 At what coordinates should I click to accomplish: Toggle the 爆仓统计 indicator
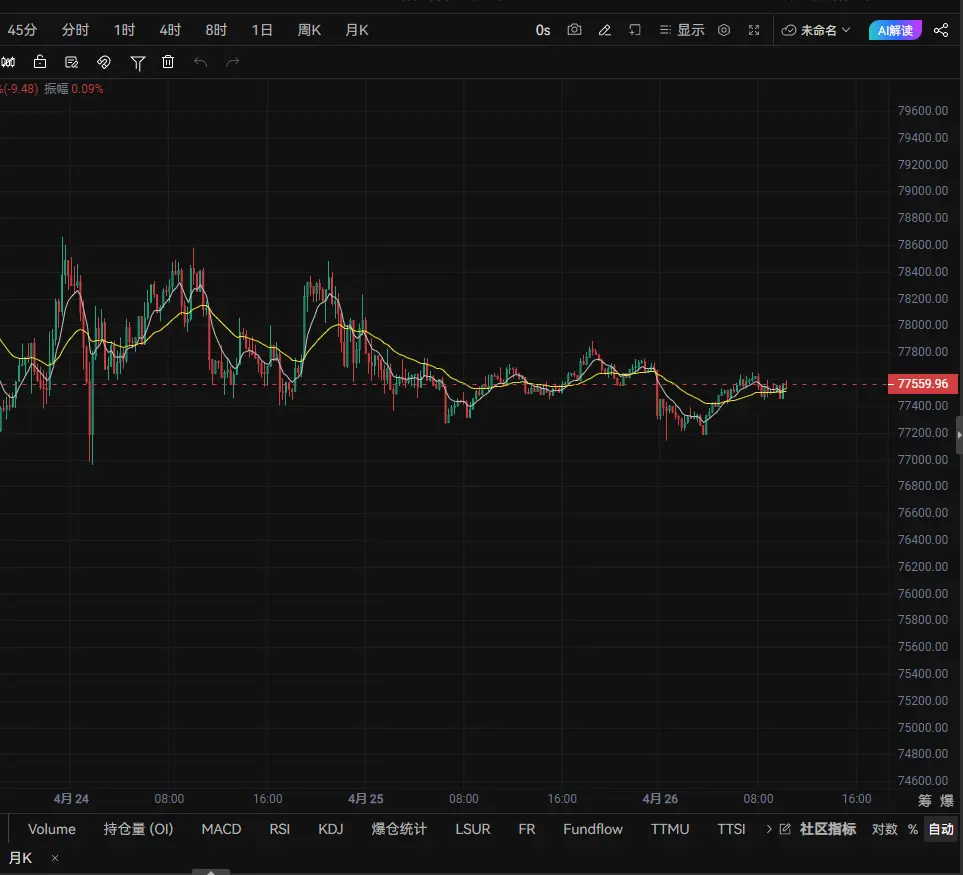coord(399,829)
